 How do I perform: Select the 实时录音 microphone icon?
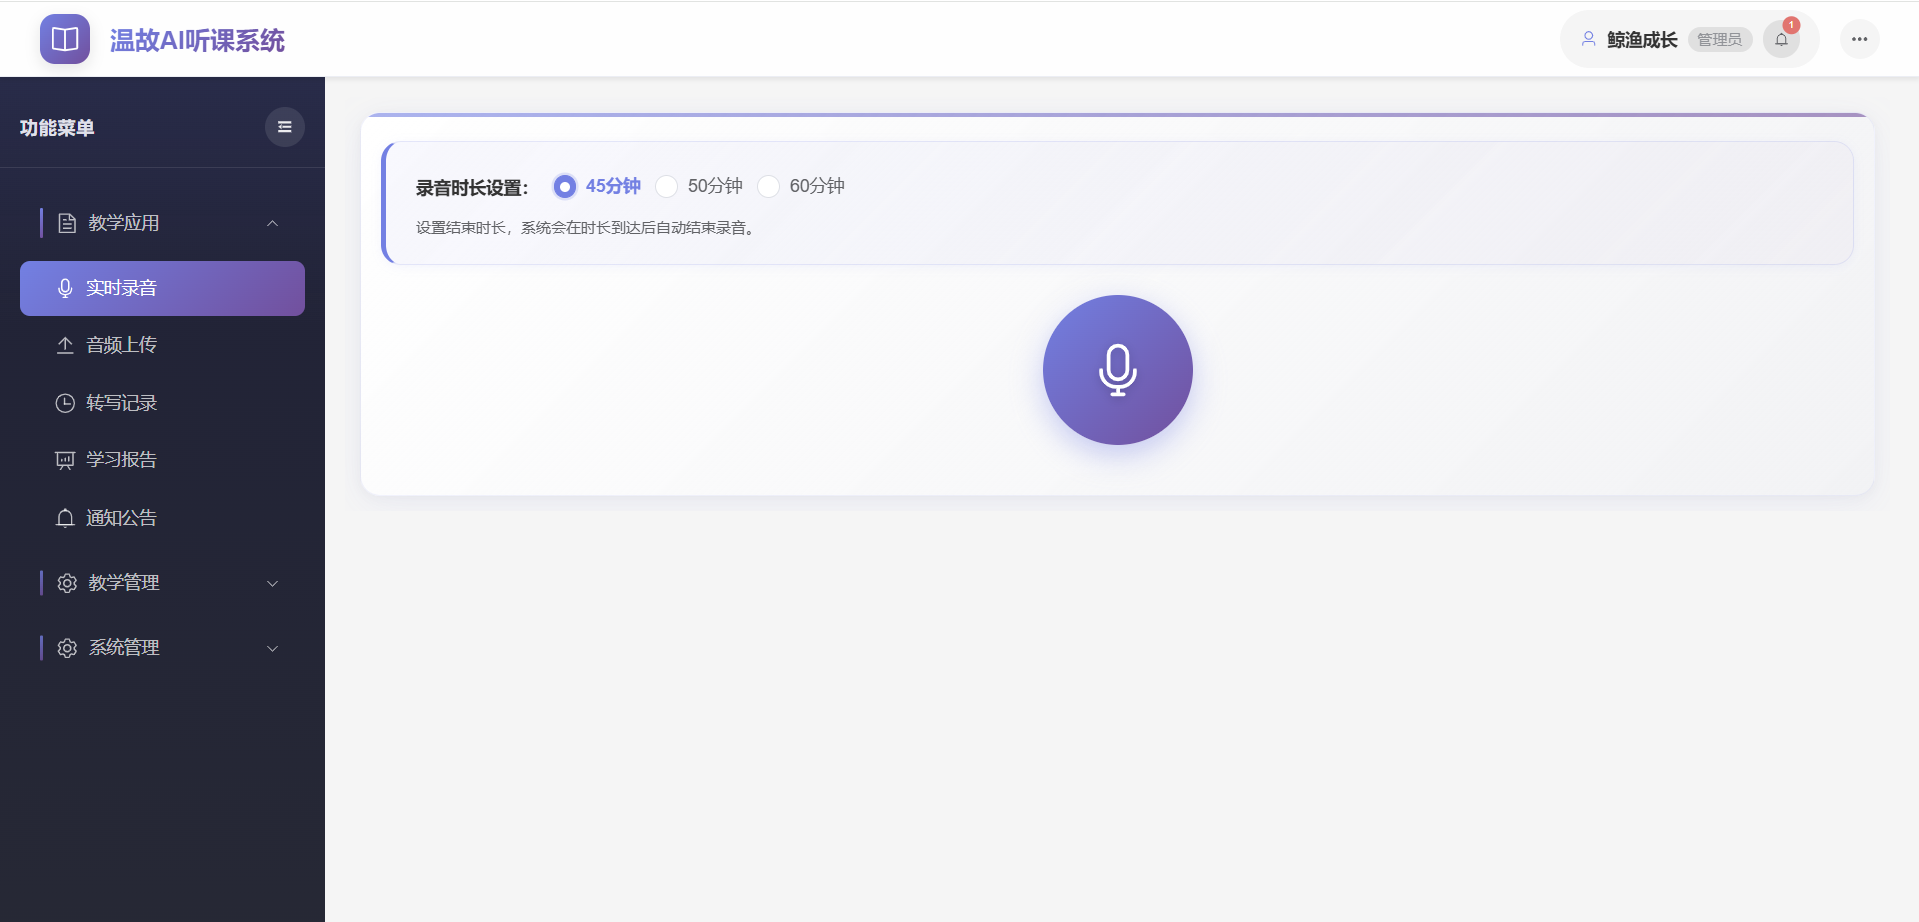65,288
